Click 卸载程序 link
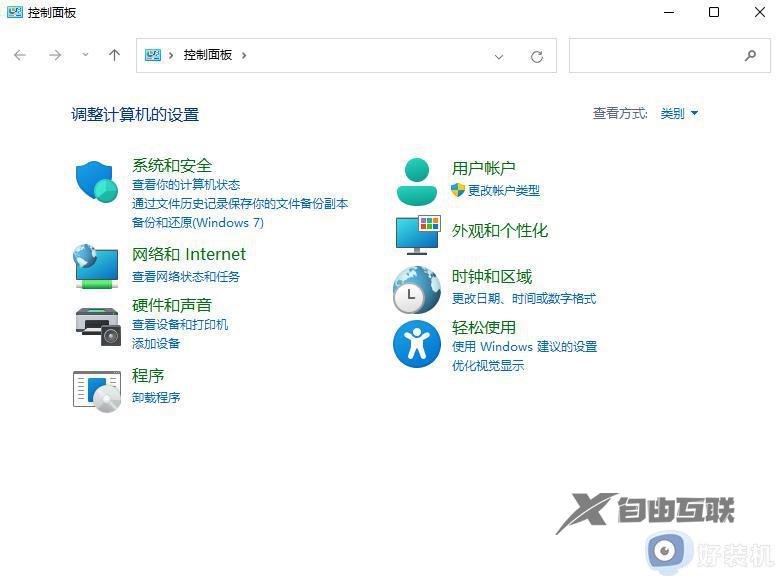Viewport: 782px width, 580px height. (156, 398)
